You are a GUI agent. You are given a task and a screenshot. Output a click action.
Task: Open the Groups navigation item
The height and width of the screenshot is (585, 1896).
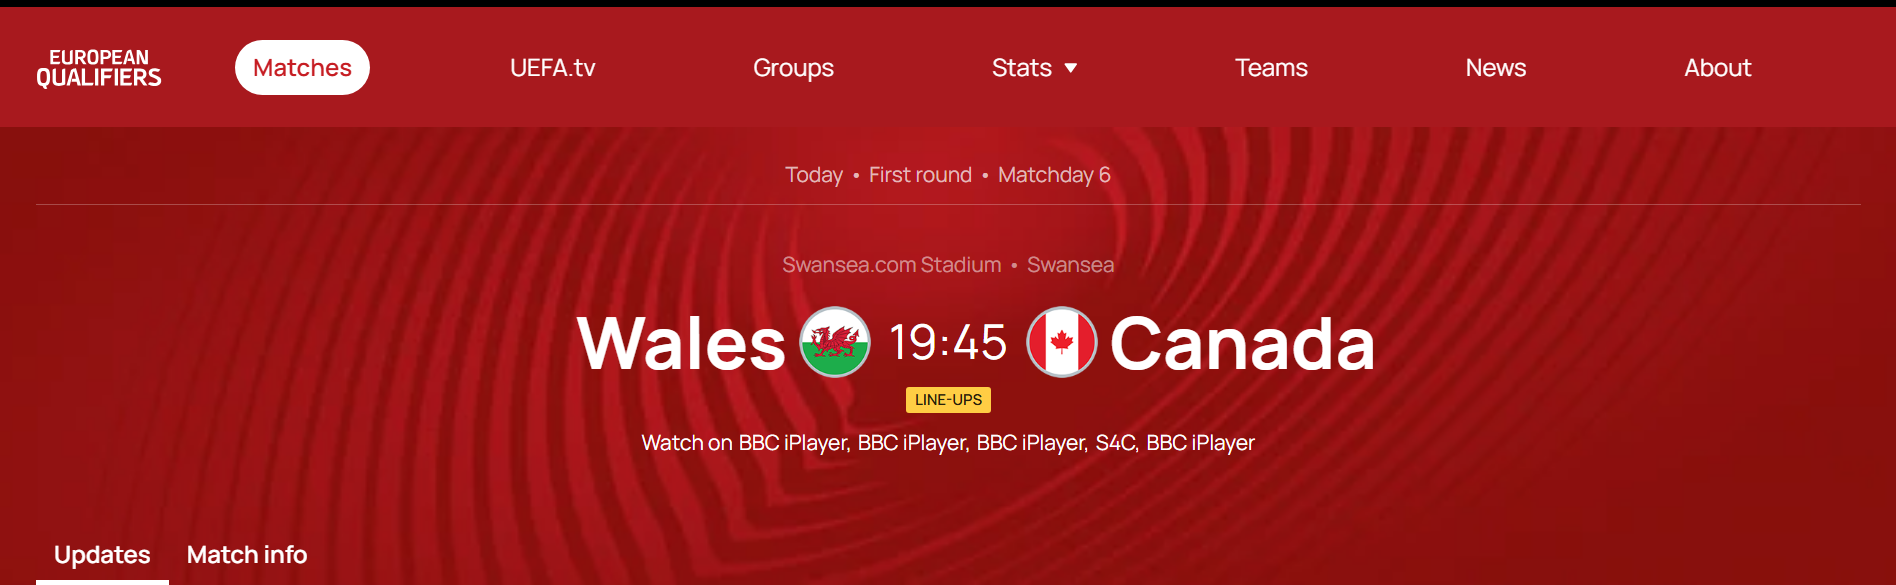point(793,68)
